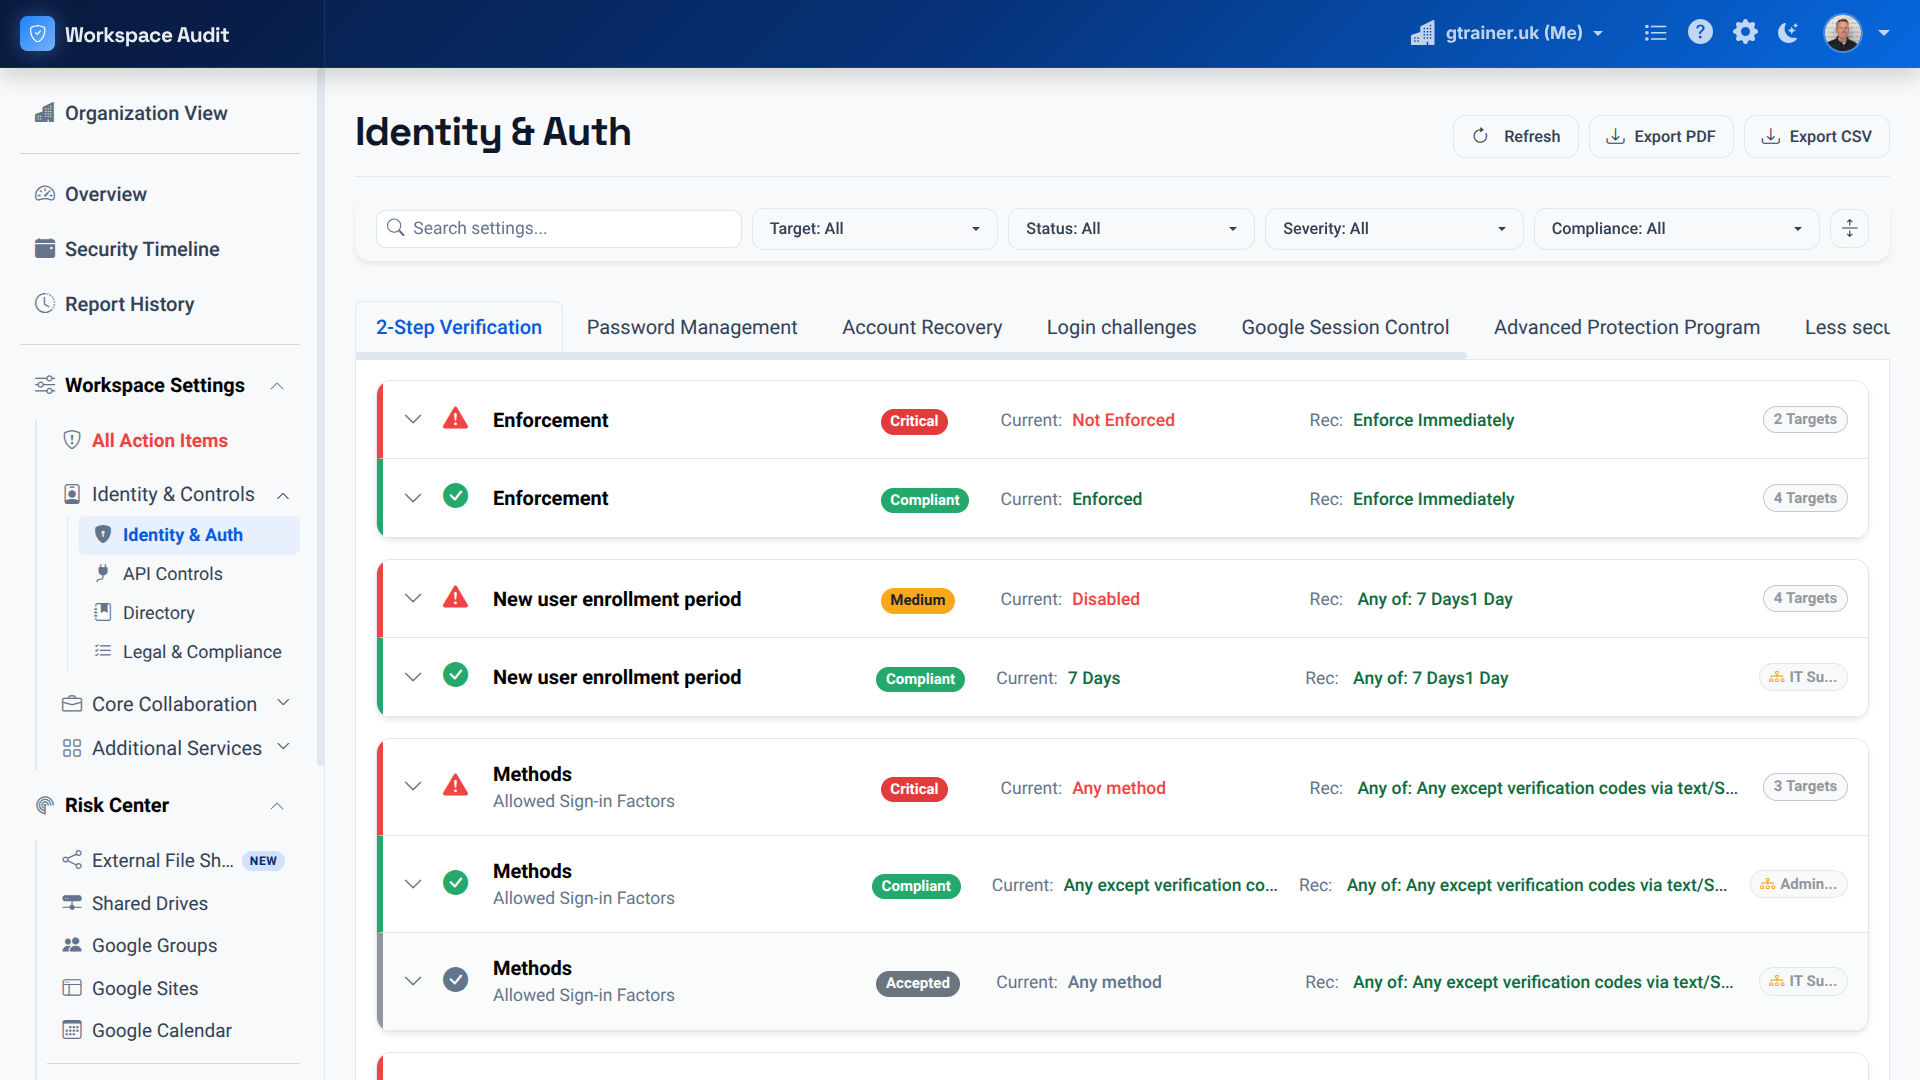Open the list view icon in header
Screen dimensions: 1920x1080
pos(1655,33)
